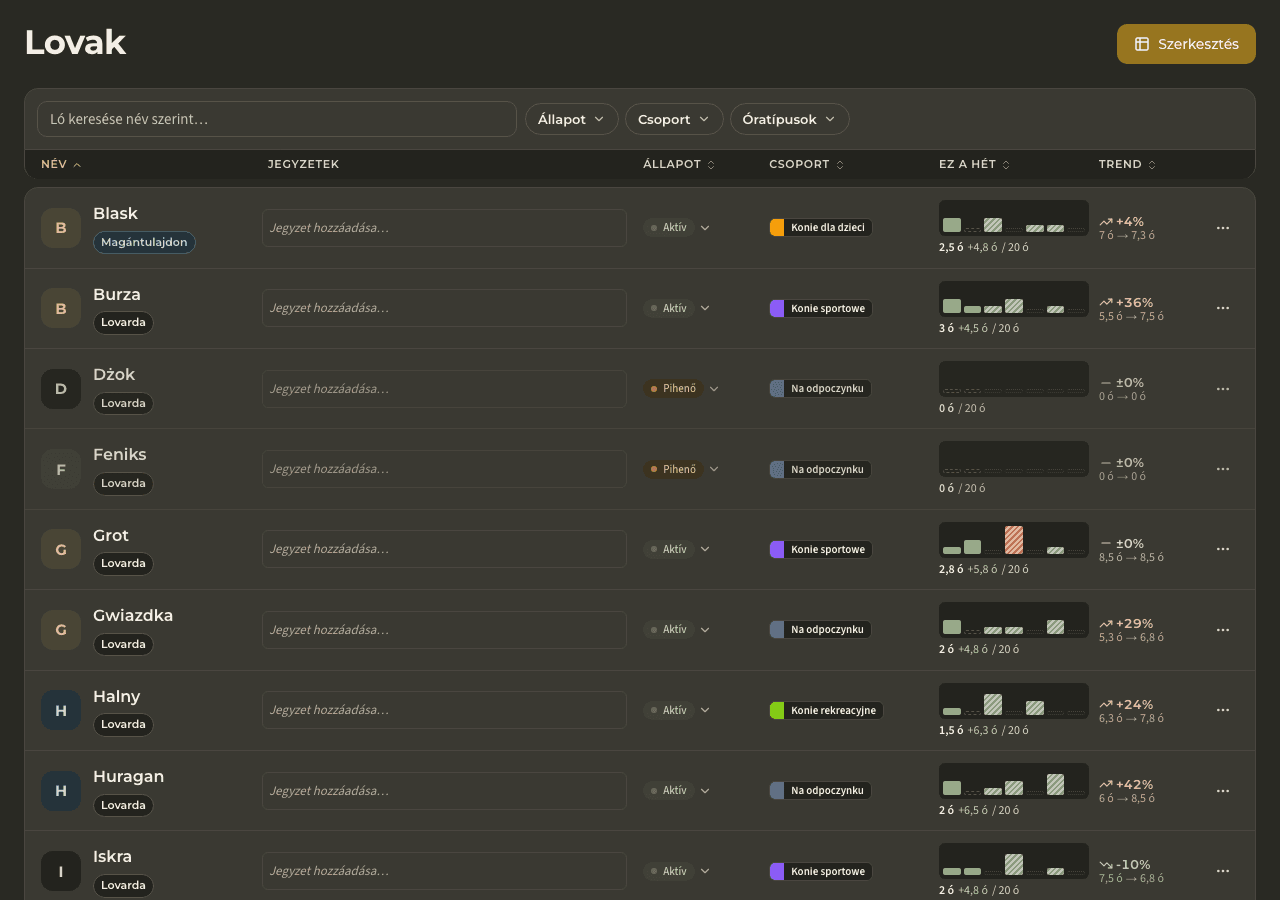This screenshot has height=900, width=1280.
Task: Click the H avatar of Halny
Action: pyautogui.click(x=61, y=710)
